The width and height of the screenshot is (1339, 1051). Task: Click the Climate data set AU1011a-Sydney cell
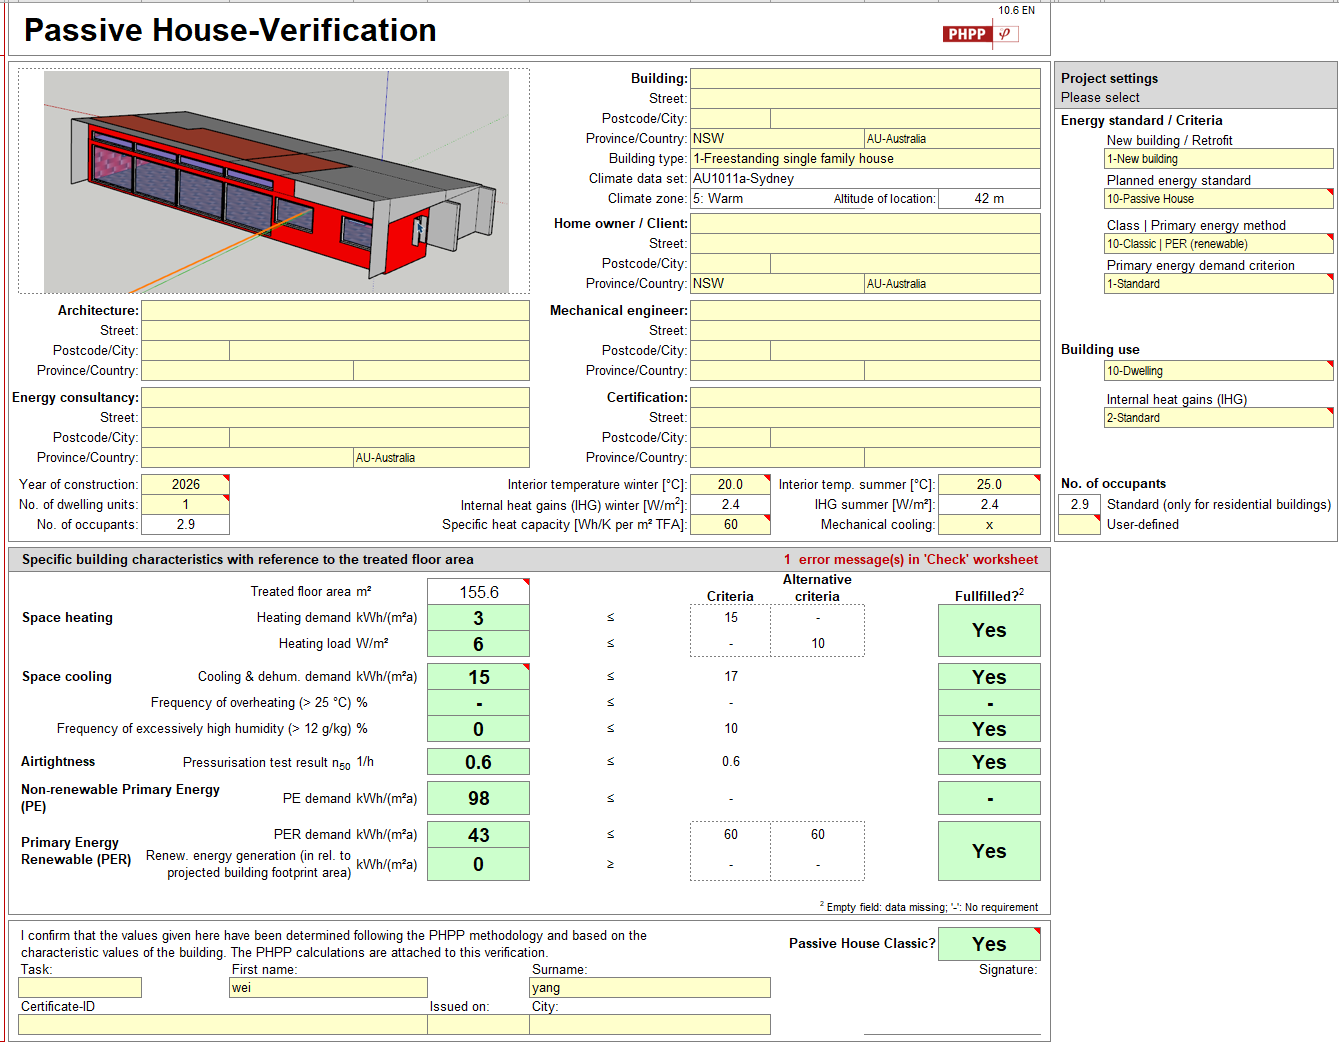point(865,179)
